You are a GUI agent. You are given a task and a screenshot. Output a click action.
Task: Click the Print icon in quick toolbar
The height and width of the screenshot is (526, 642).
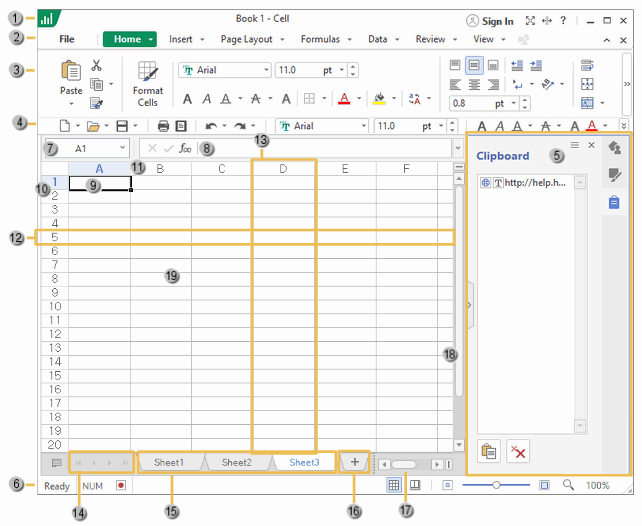[x=163, y=126]
